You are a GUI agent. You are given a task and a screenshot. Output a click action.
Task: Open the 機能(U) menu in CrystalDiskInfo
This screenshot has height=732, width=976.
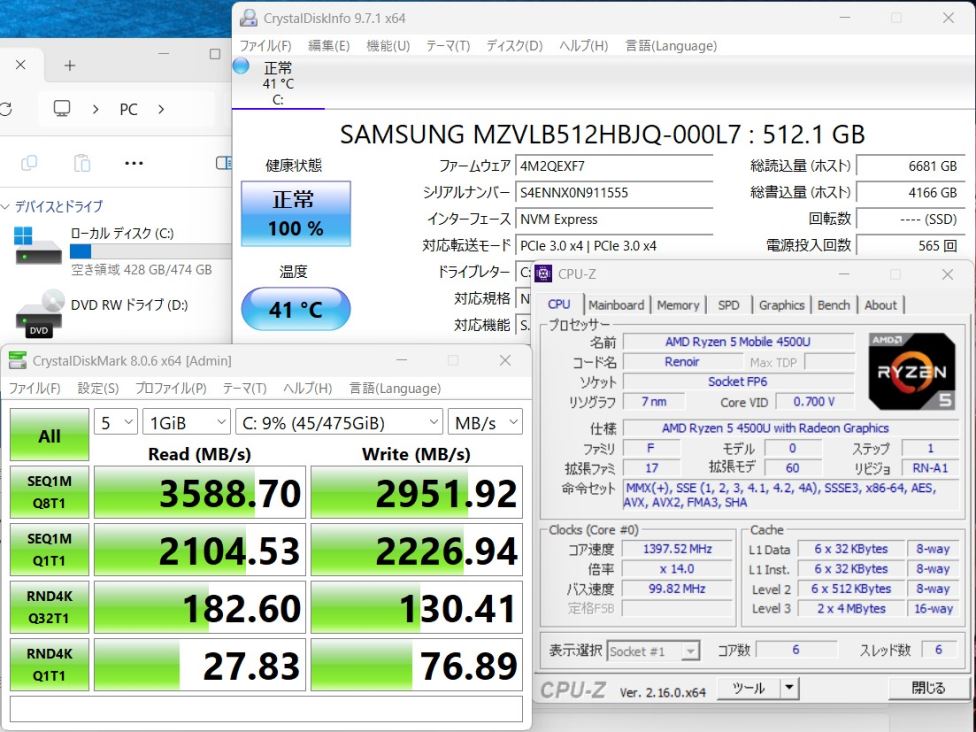(388, 46)
